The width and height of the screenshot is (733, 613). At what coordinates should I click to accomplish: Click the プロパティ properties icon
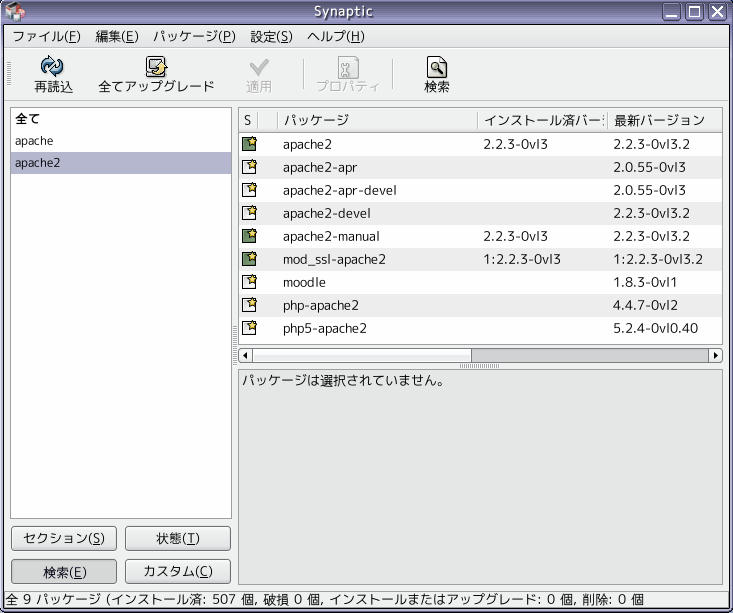coord(348,68)
